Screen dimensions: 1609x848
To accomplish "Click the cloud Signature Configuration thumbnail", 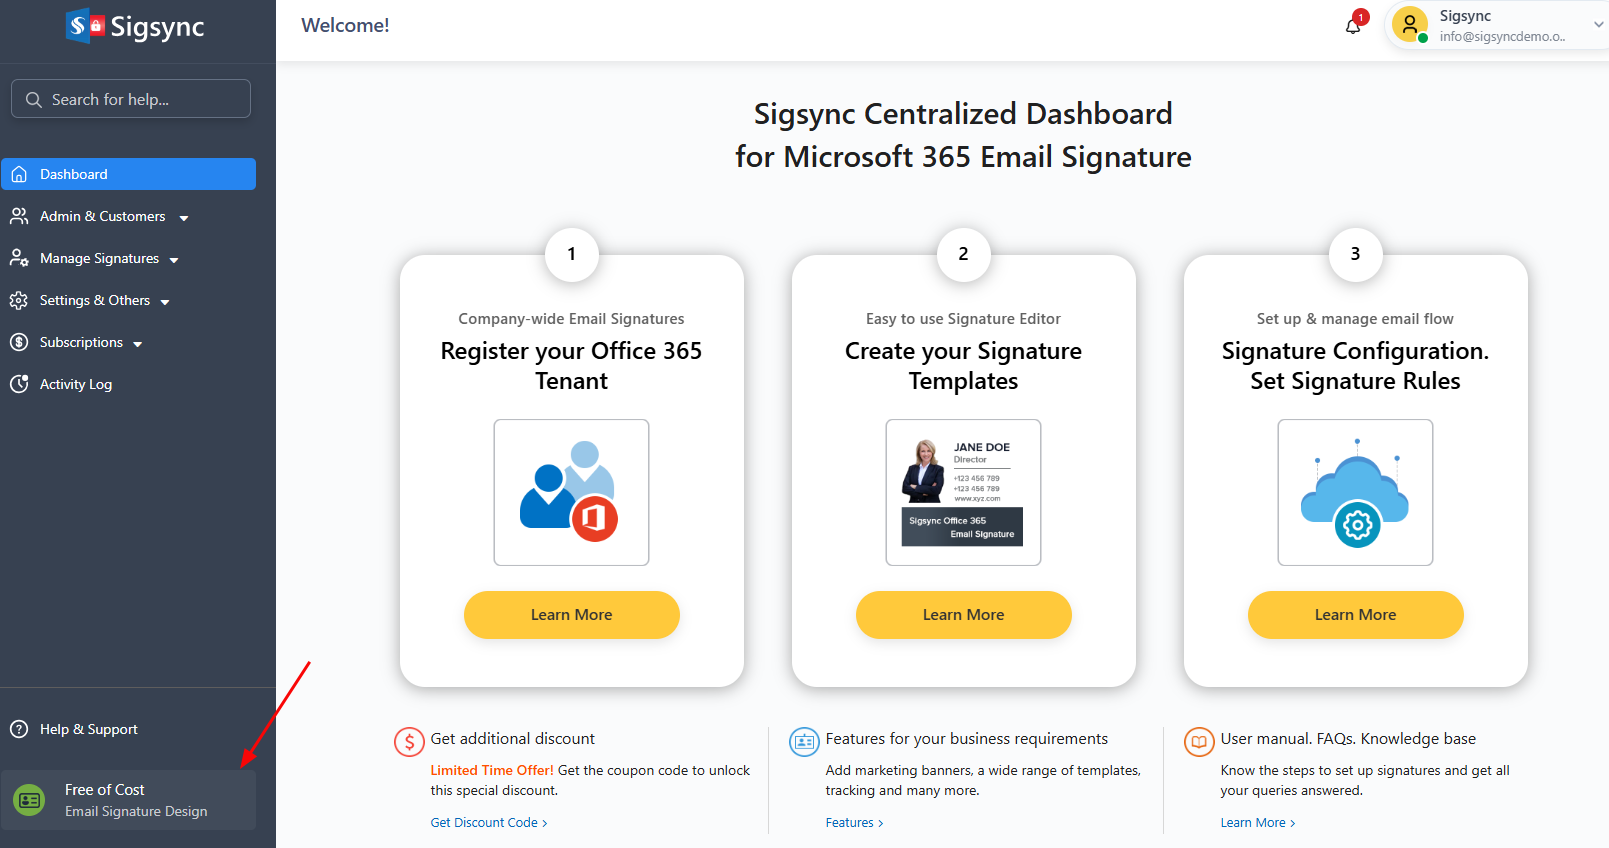I will pyautogui.click(x=1355, y=493).
